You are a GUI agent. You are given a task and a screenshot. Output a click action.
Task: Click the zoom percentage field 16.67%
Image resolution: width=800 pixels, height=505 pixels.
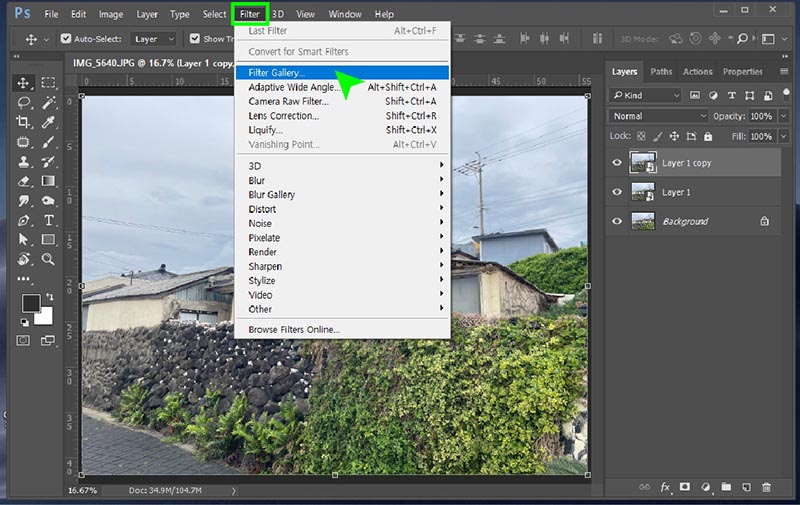click(83, 490)
